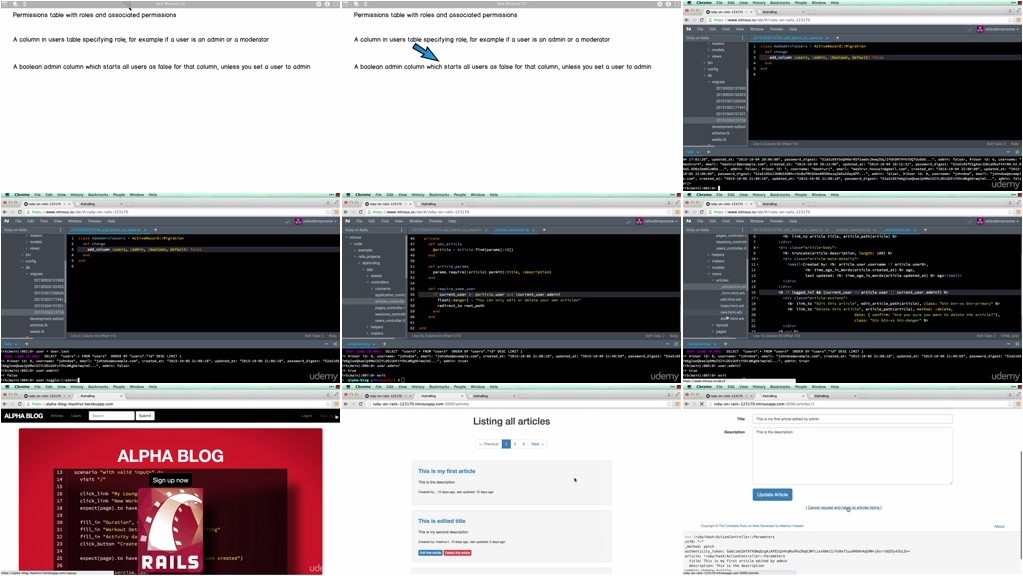Image resolution: width=1023 pixels, height=576 pixels.
Task: Open Window menu in articles controller editor frame
Action: coord(416,221)
